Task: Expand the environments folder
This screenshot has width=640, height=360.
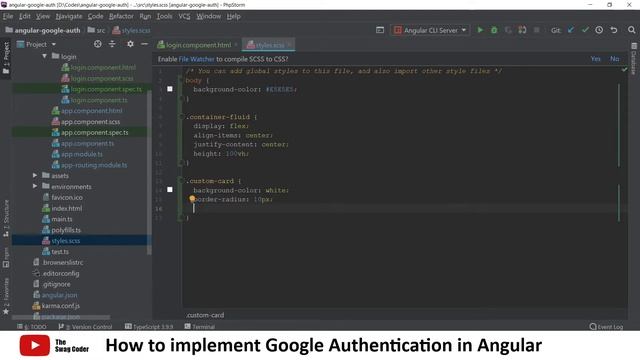Action: (35, 186)
